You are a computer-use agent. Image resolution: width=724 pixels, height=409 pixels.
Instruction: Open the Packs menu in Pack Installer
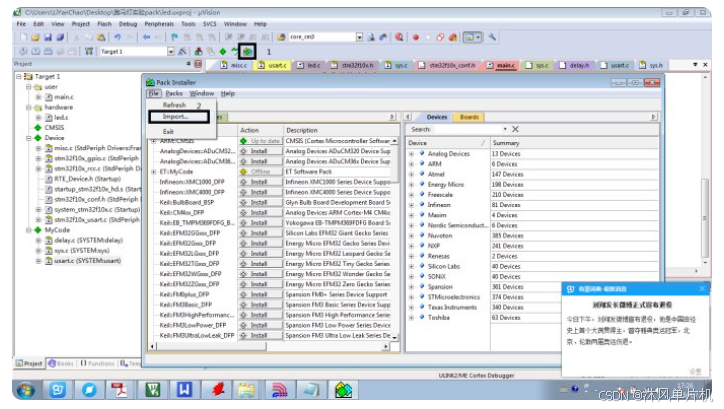174,93
